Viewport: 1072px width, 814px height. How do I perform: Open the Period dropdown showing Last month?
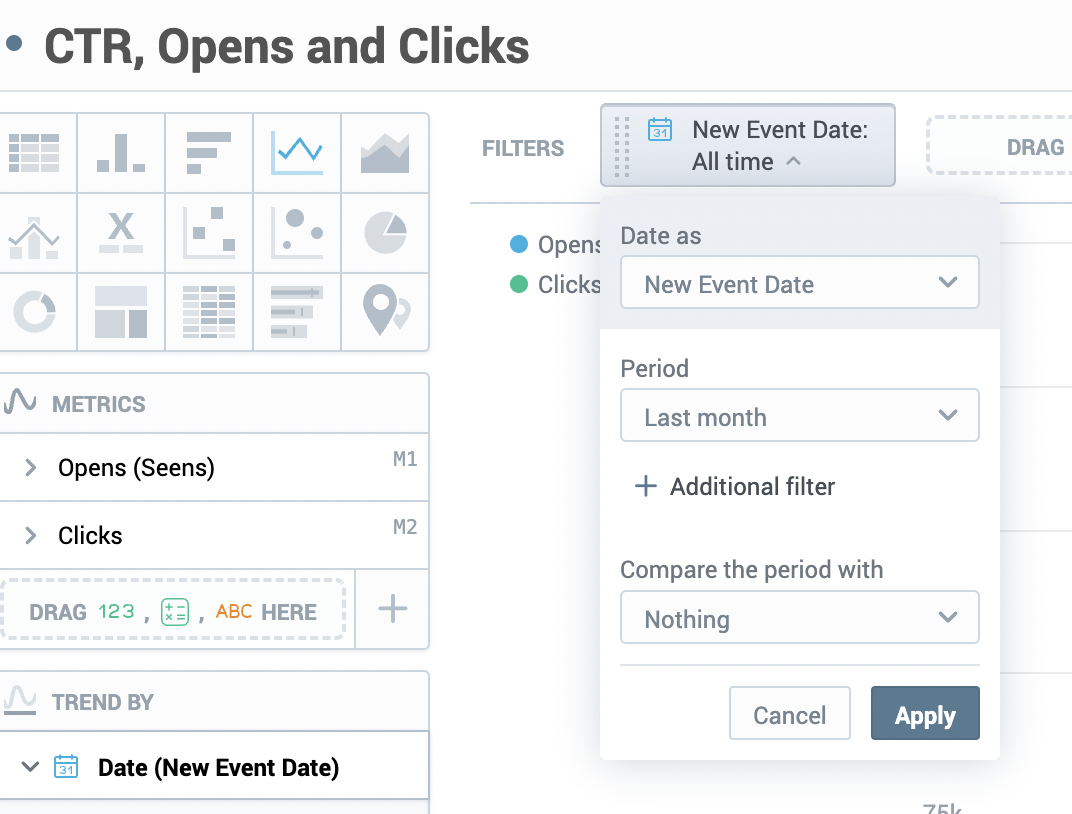(x=799, y=417)
